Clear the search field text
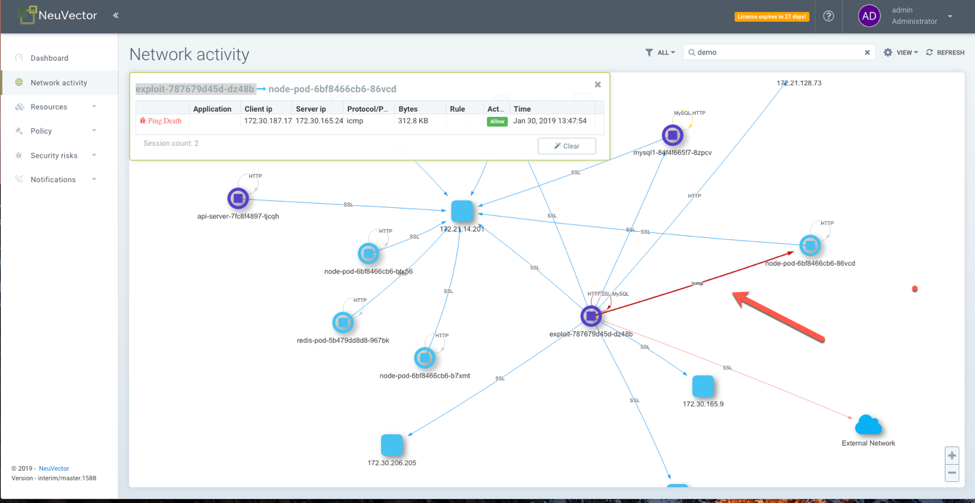Screen dimensions: 975x503 [x=867, y=53]
